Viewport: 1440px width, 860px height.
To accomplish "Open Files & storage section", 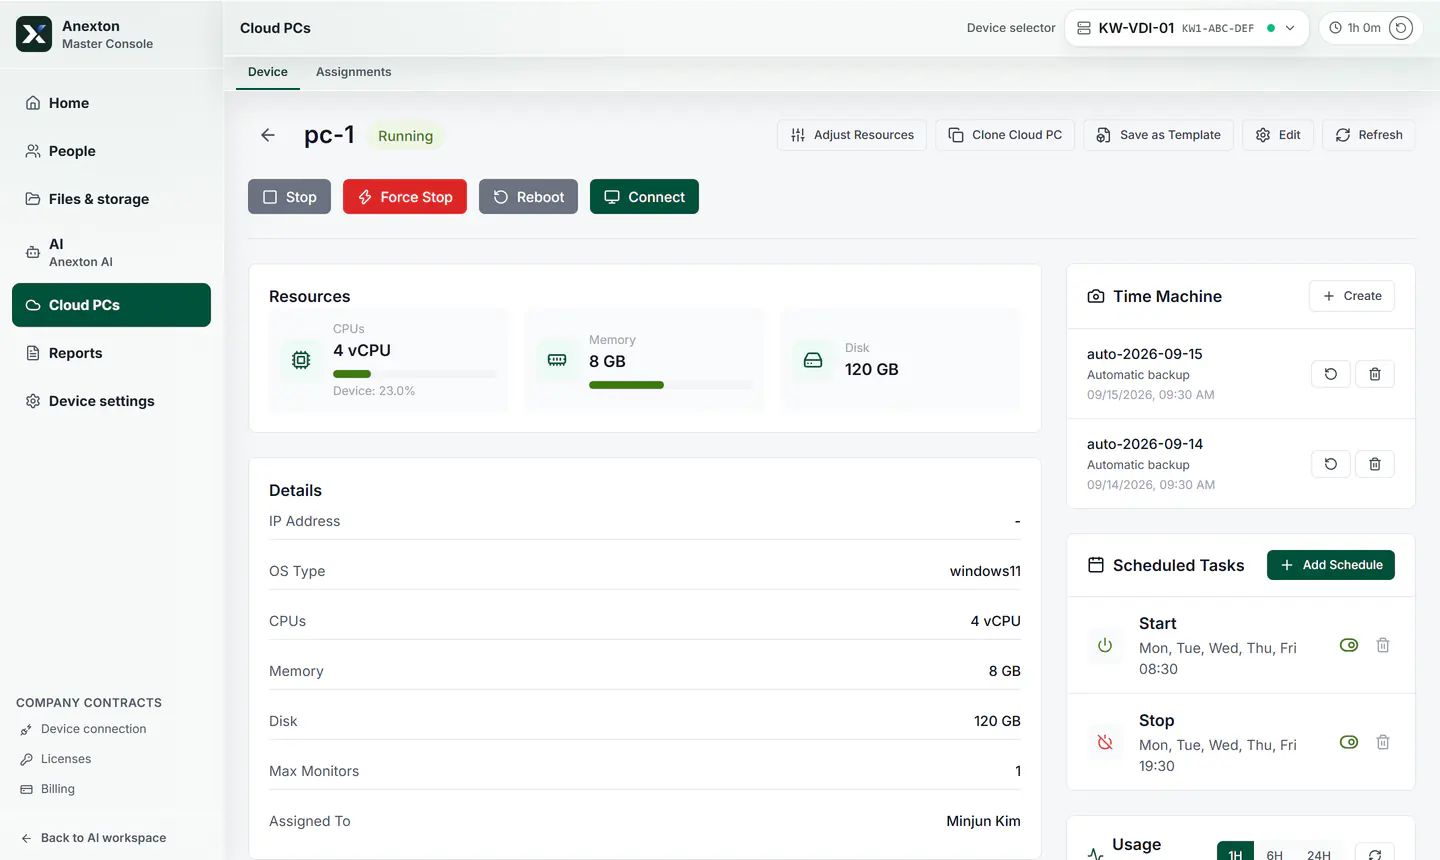I will point(111,199).
